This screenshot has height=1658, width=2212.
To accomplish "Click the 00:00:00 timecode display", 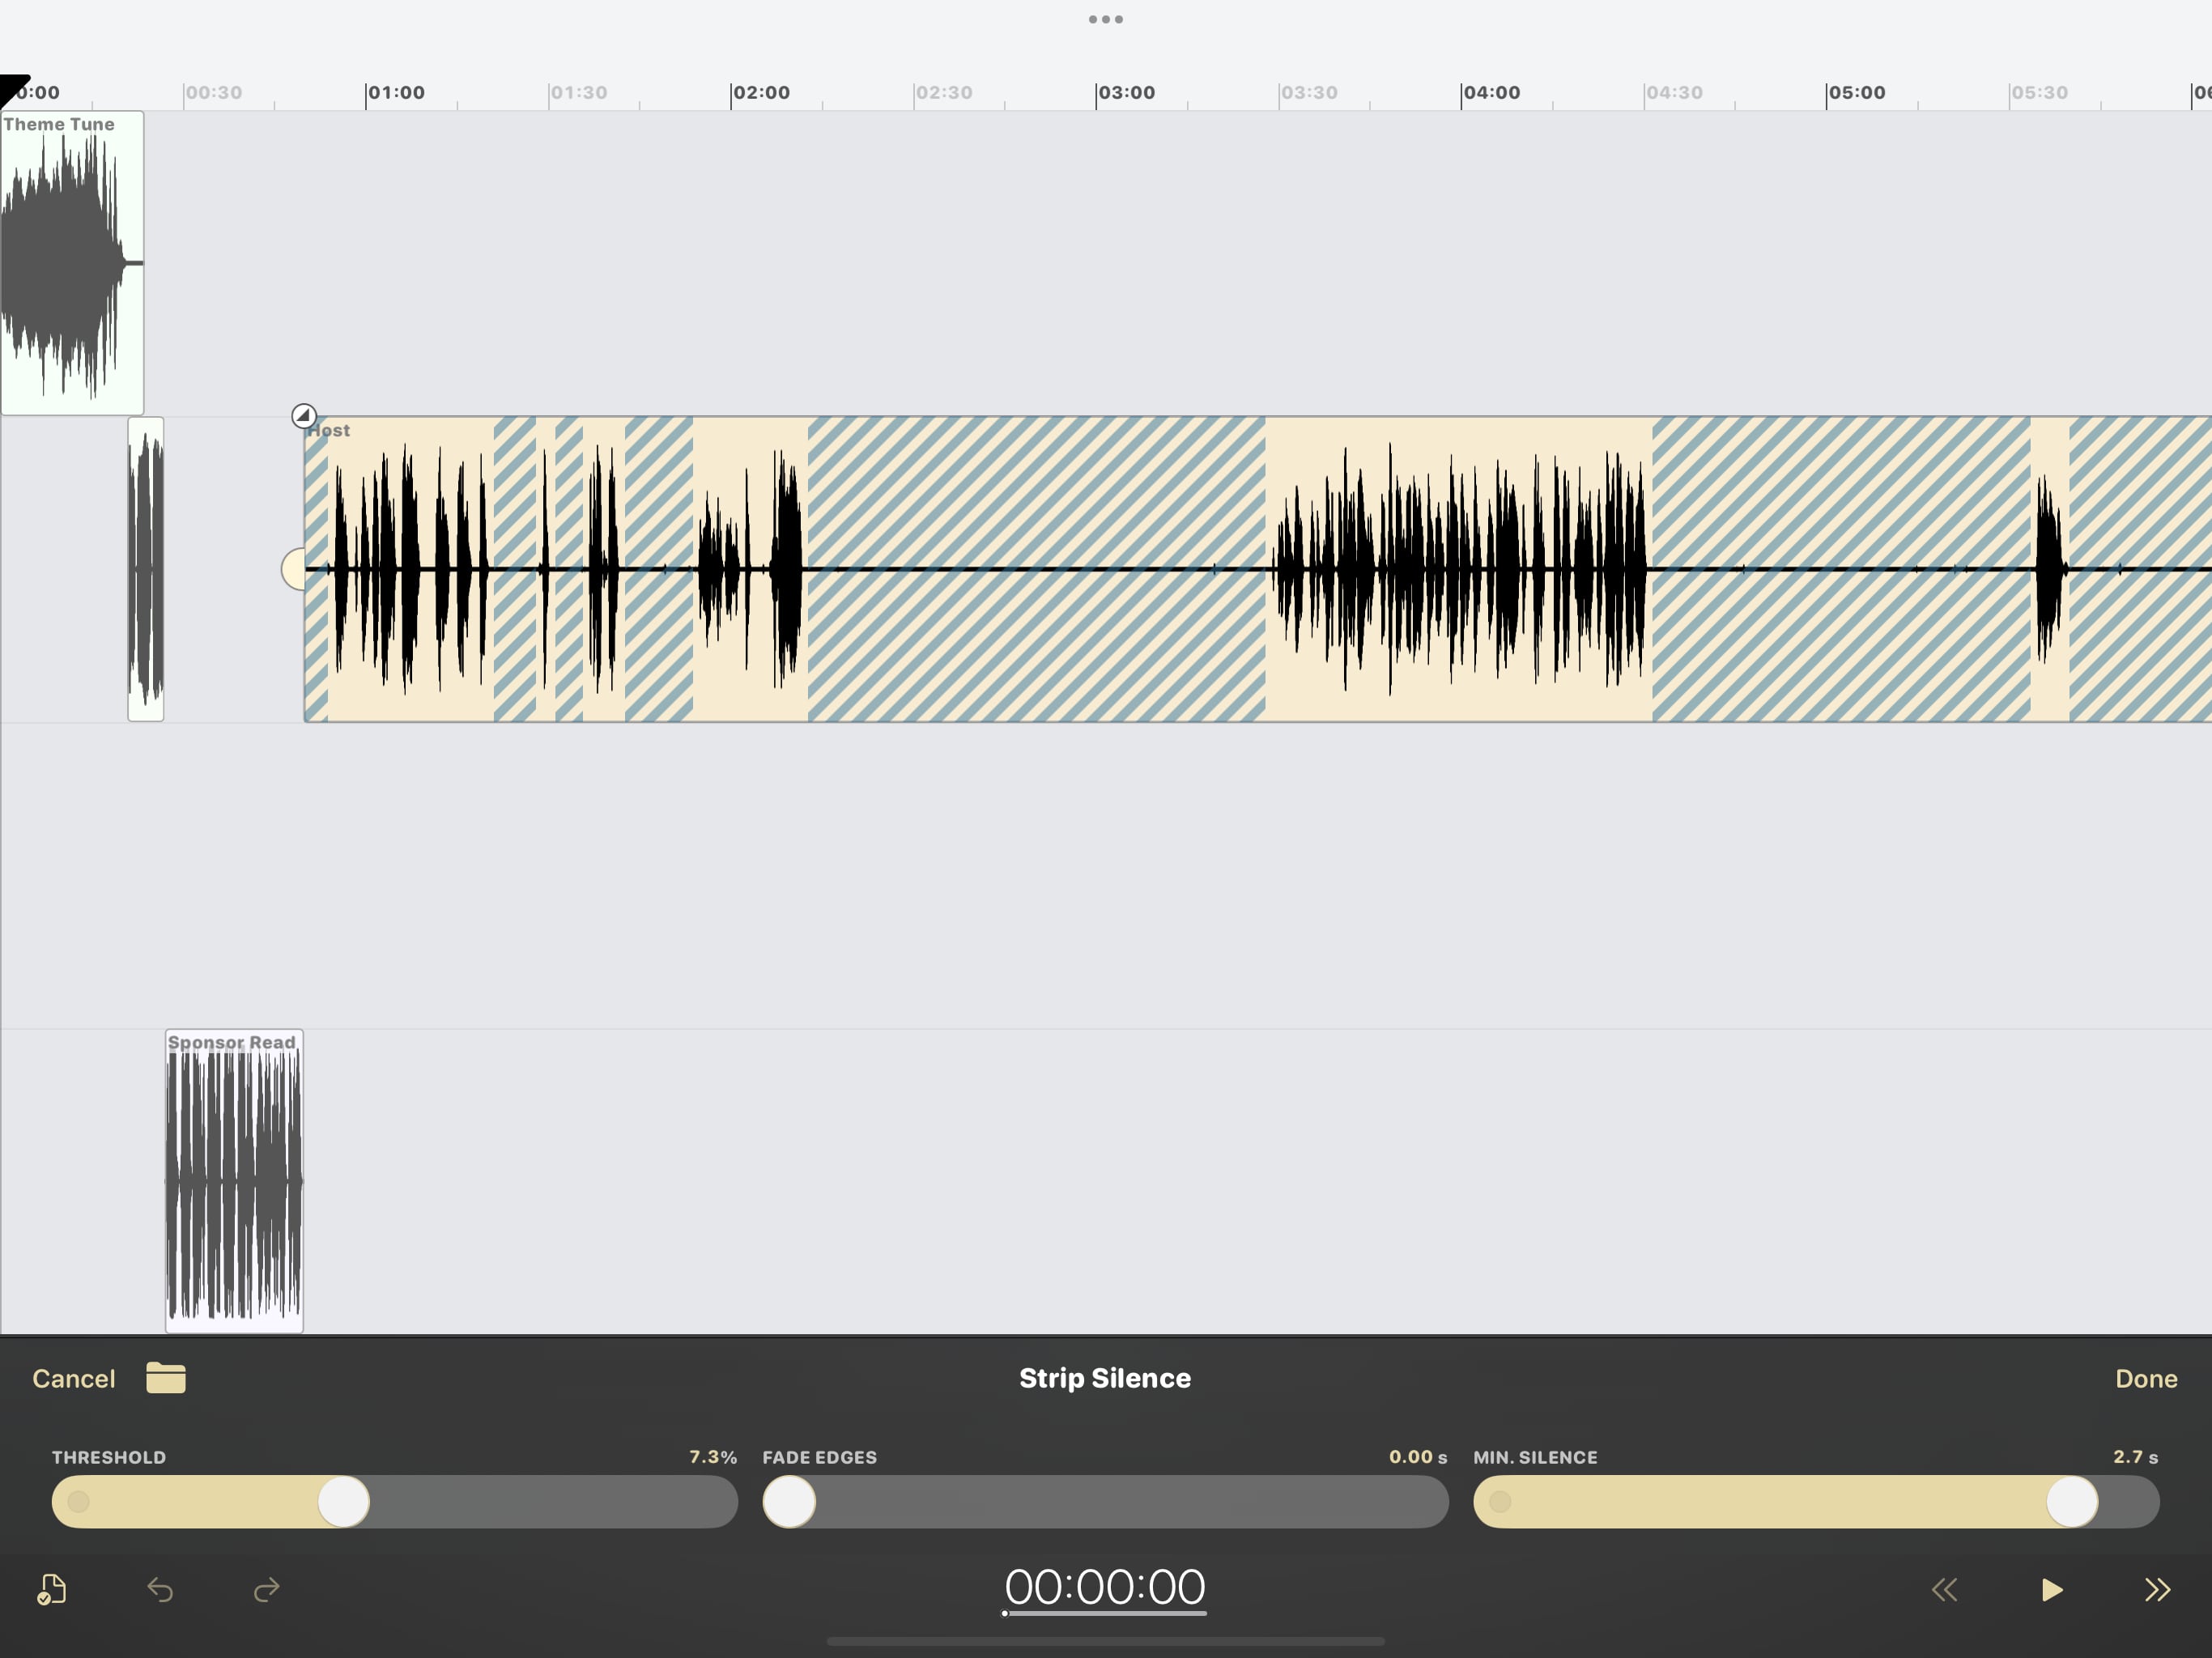I will [1105, 1587].
